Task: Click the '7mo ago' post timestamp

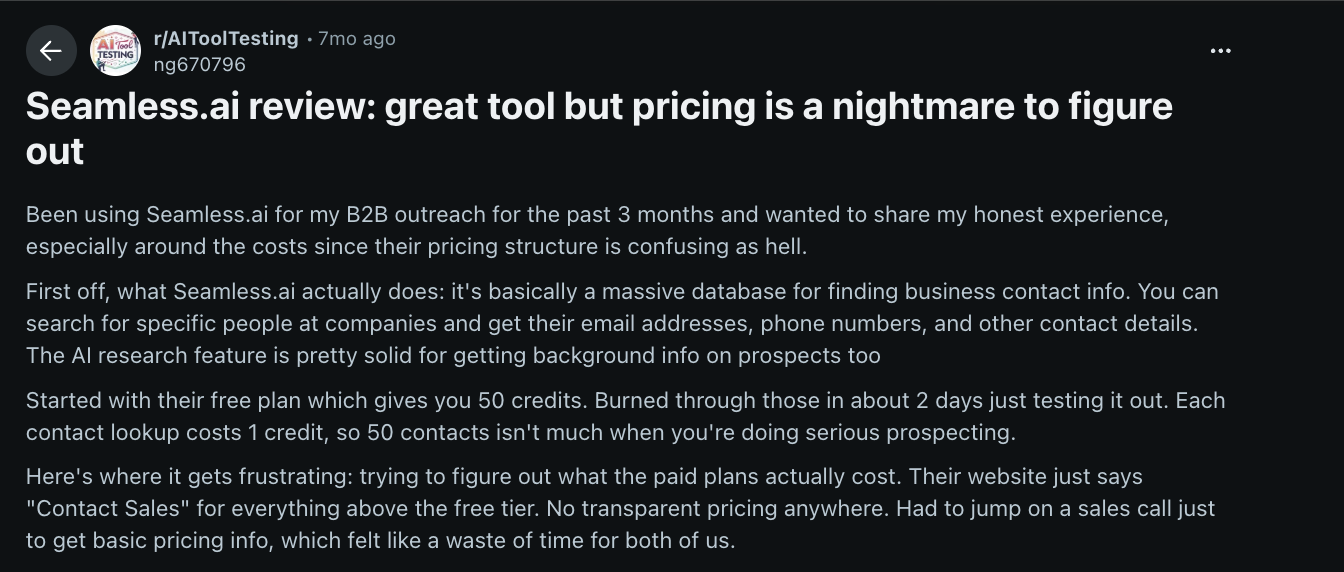Action: (356, 39)
